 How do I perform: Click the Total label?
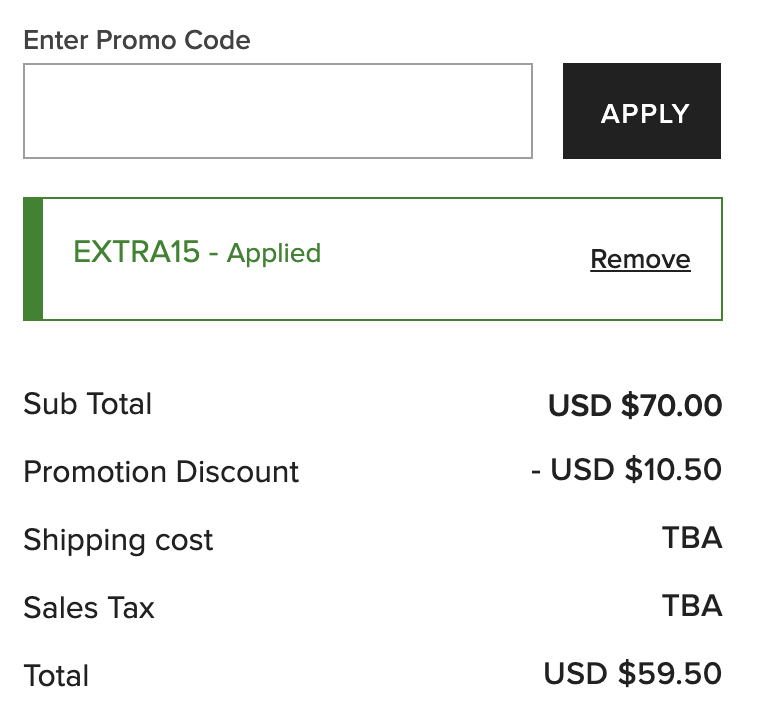tap(56, 676)
